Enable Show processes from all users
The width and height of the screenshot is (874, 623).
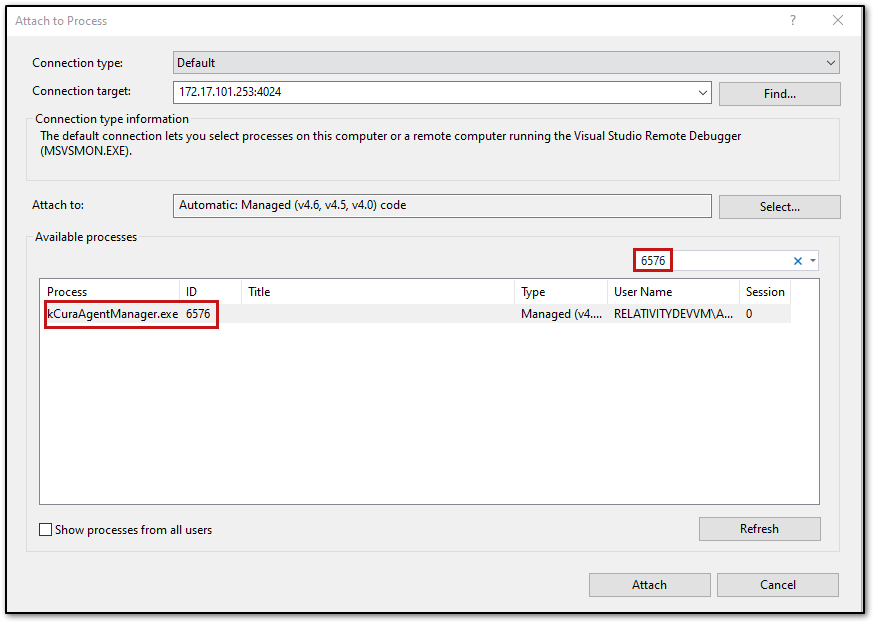(x=46, y=529)
